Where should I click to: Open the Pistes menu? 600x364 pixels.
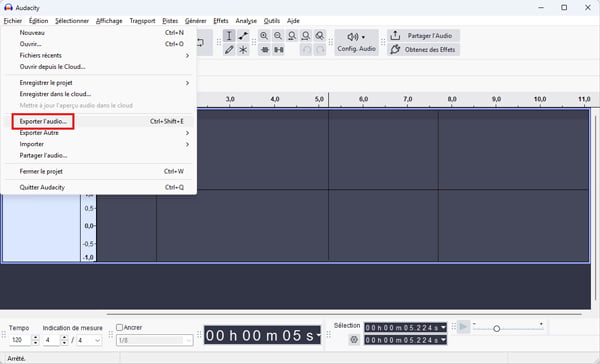pos(170,21)
